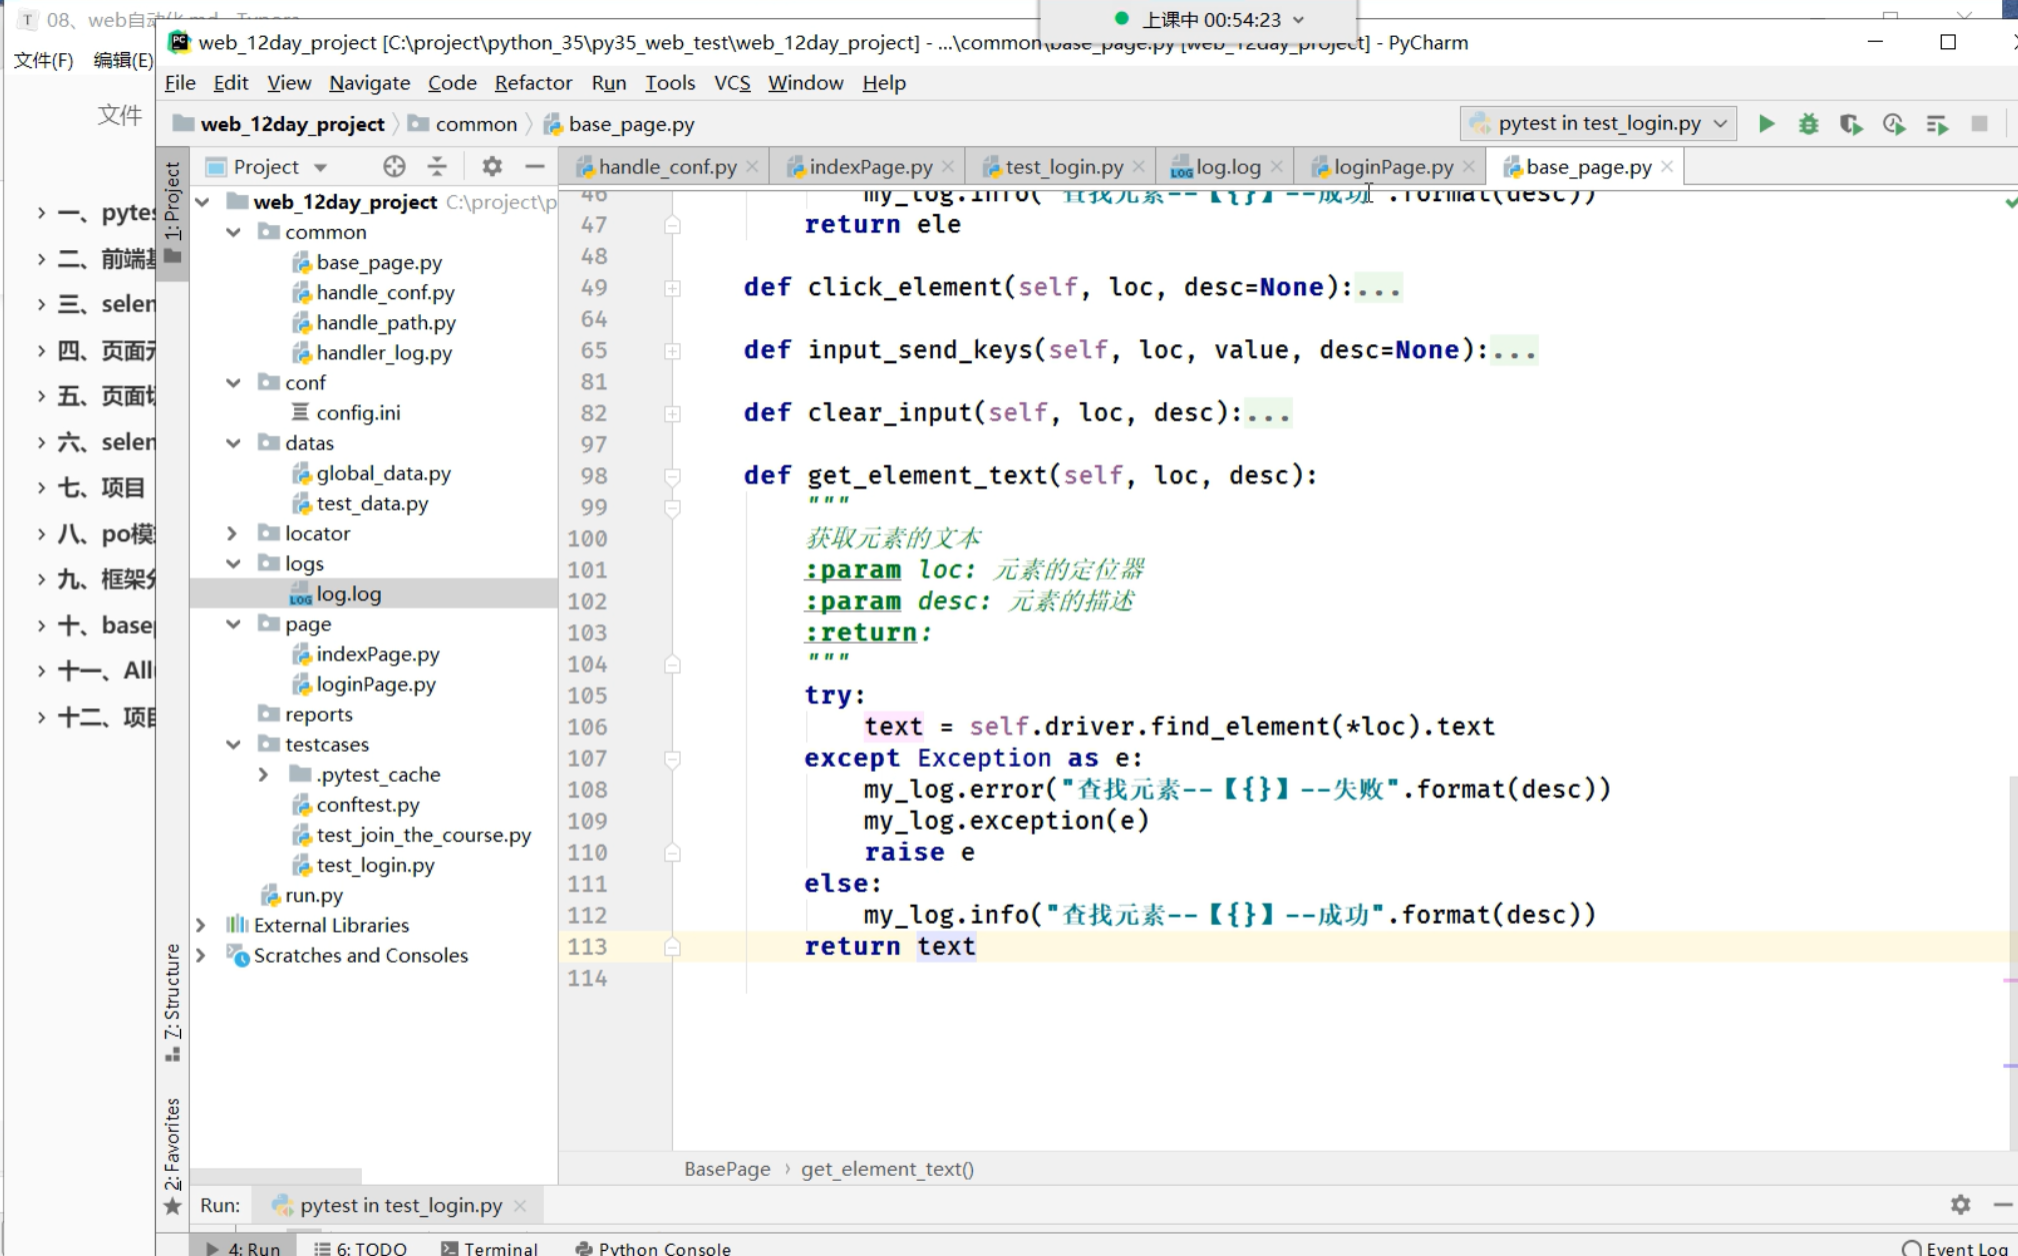This screenshot has height=1256, width=2018.
Task: Open the Refactor menu
Action: click(533, 83)
